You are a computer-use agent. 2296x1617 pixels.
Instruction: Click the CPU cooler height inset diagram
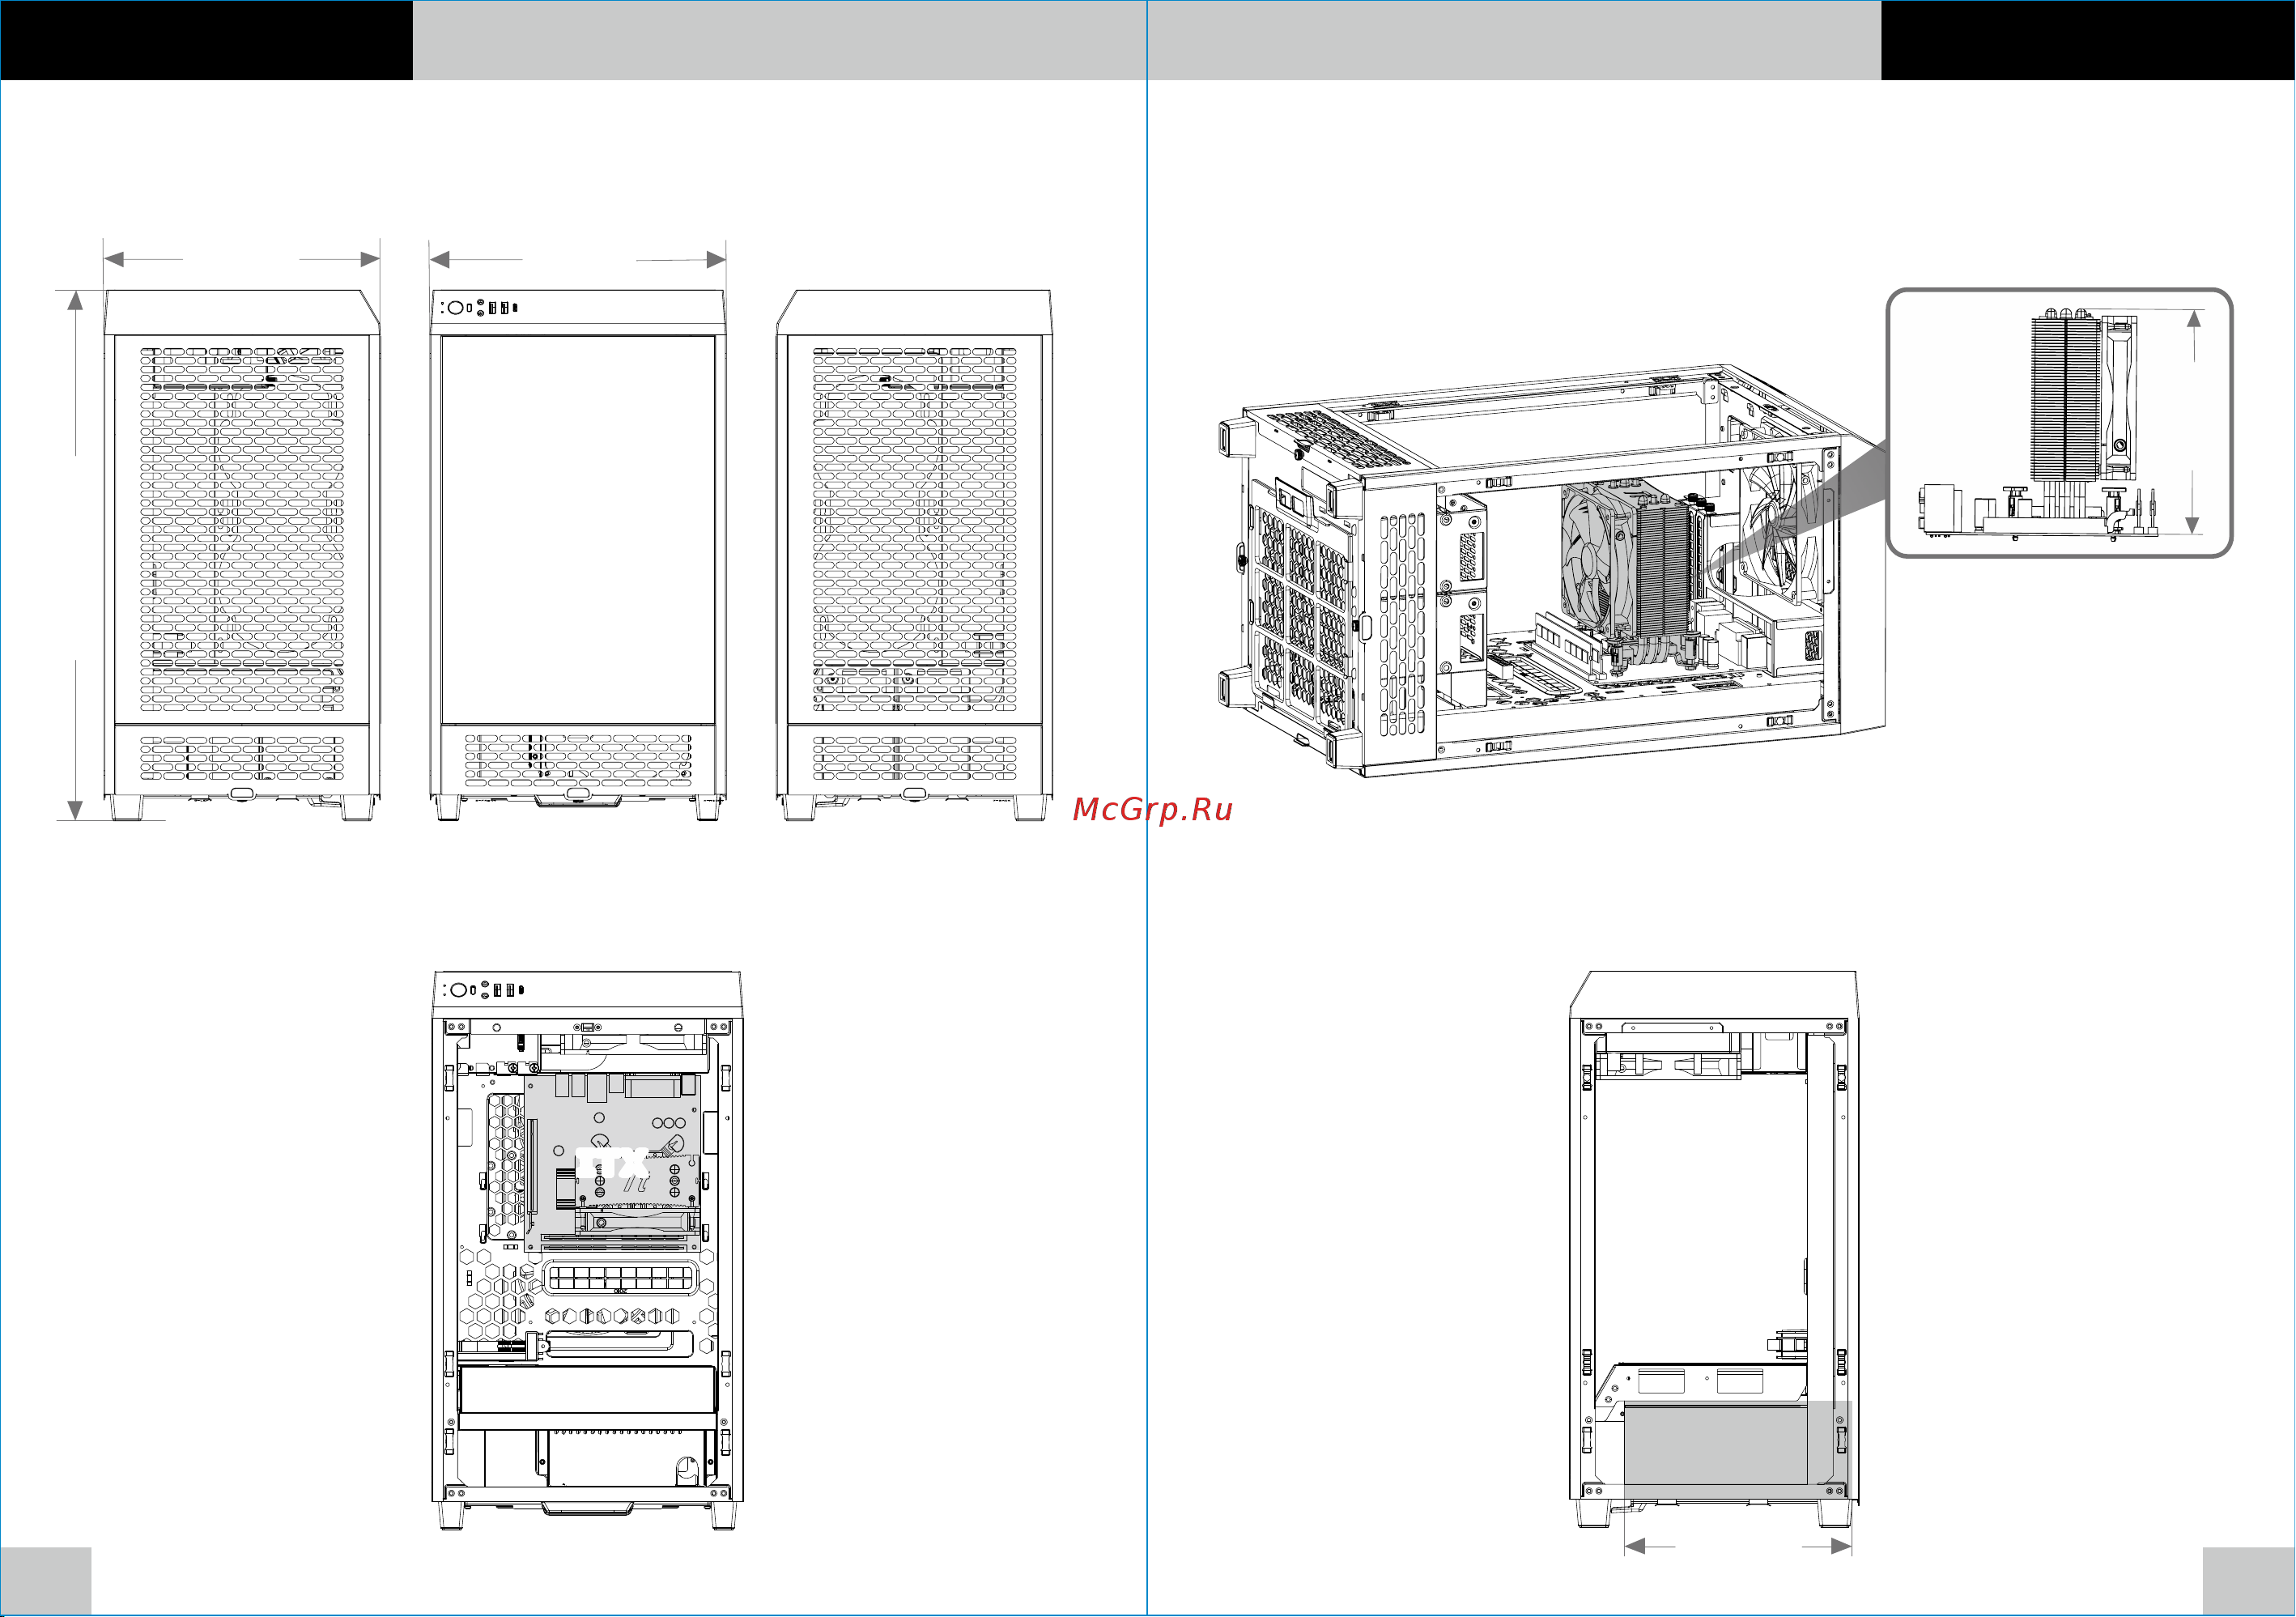[x=2059, y=422]
